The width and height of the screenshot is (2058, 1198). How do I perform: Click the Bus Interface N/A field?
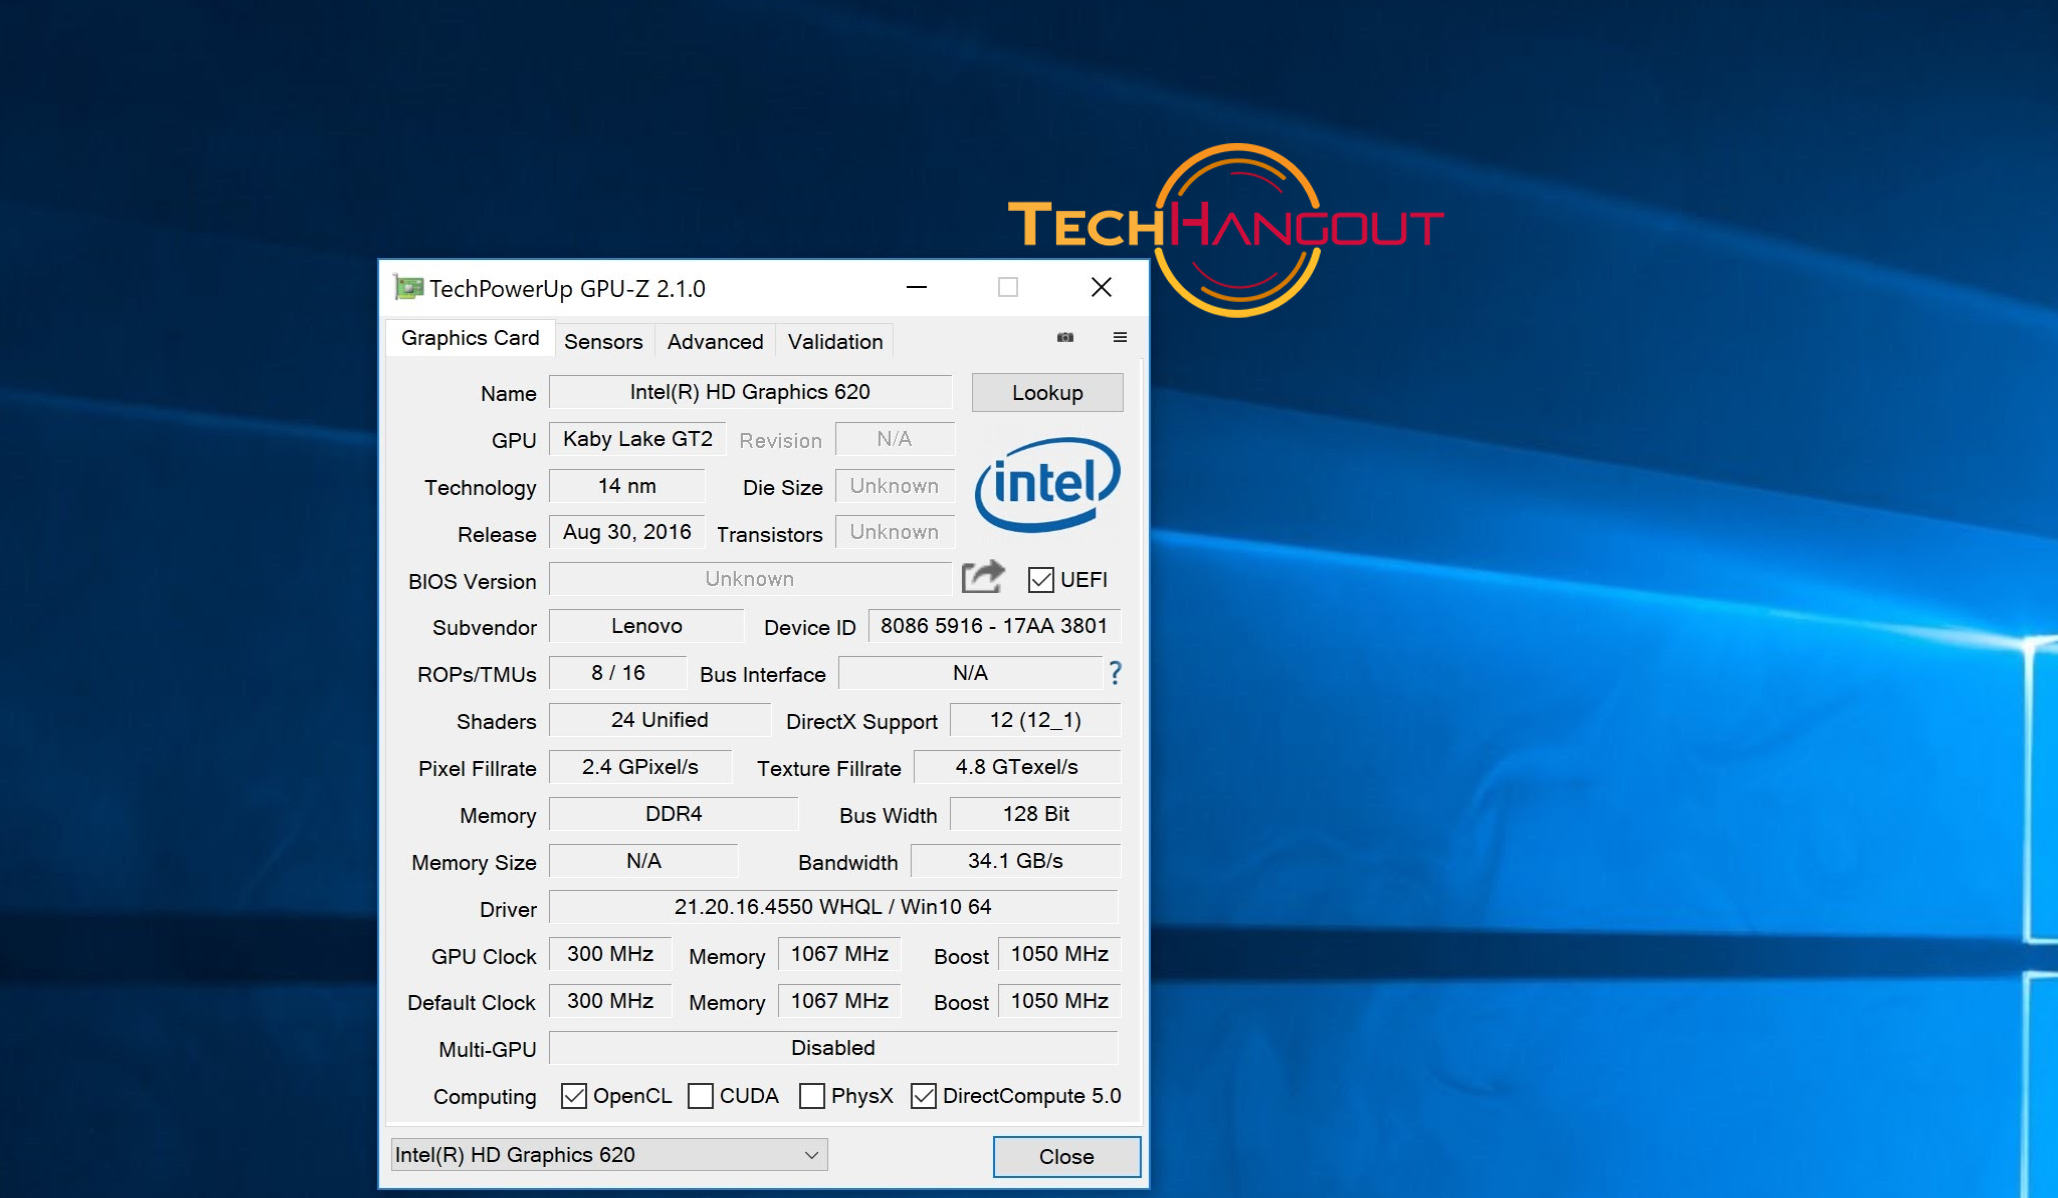click(x=970, y=673)
